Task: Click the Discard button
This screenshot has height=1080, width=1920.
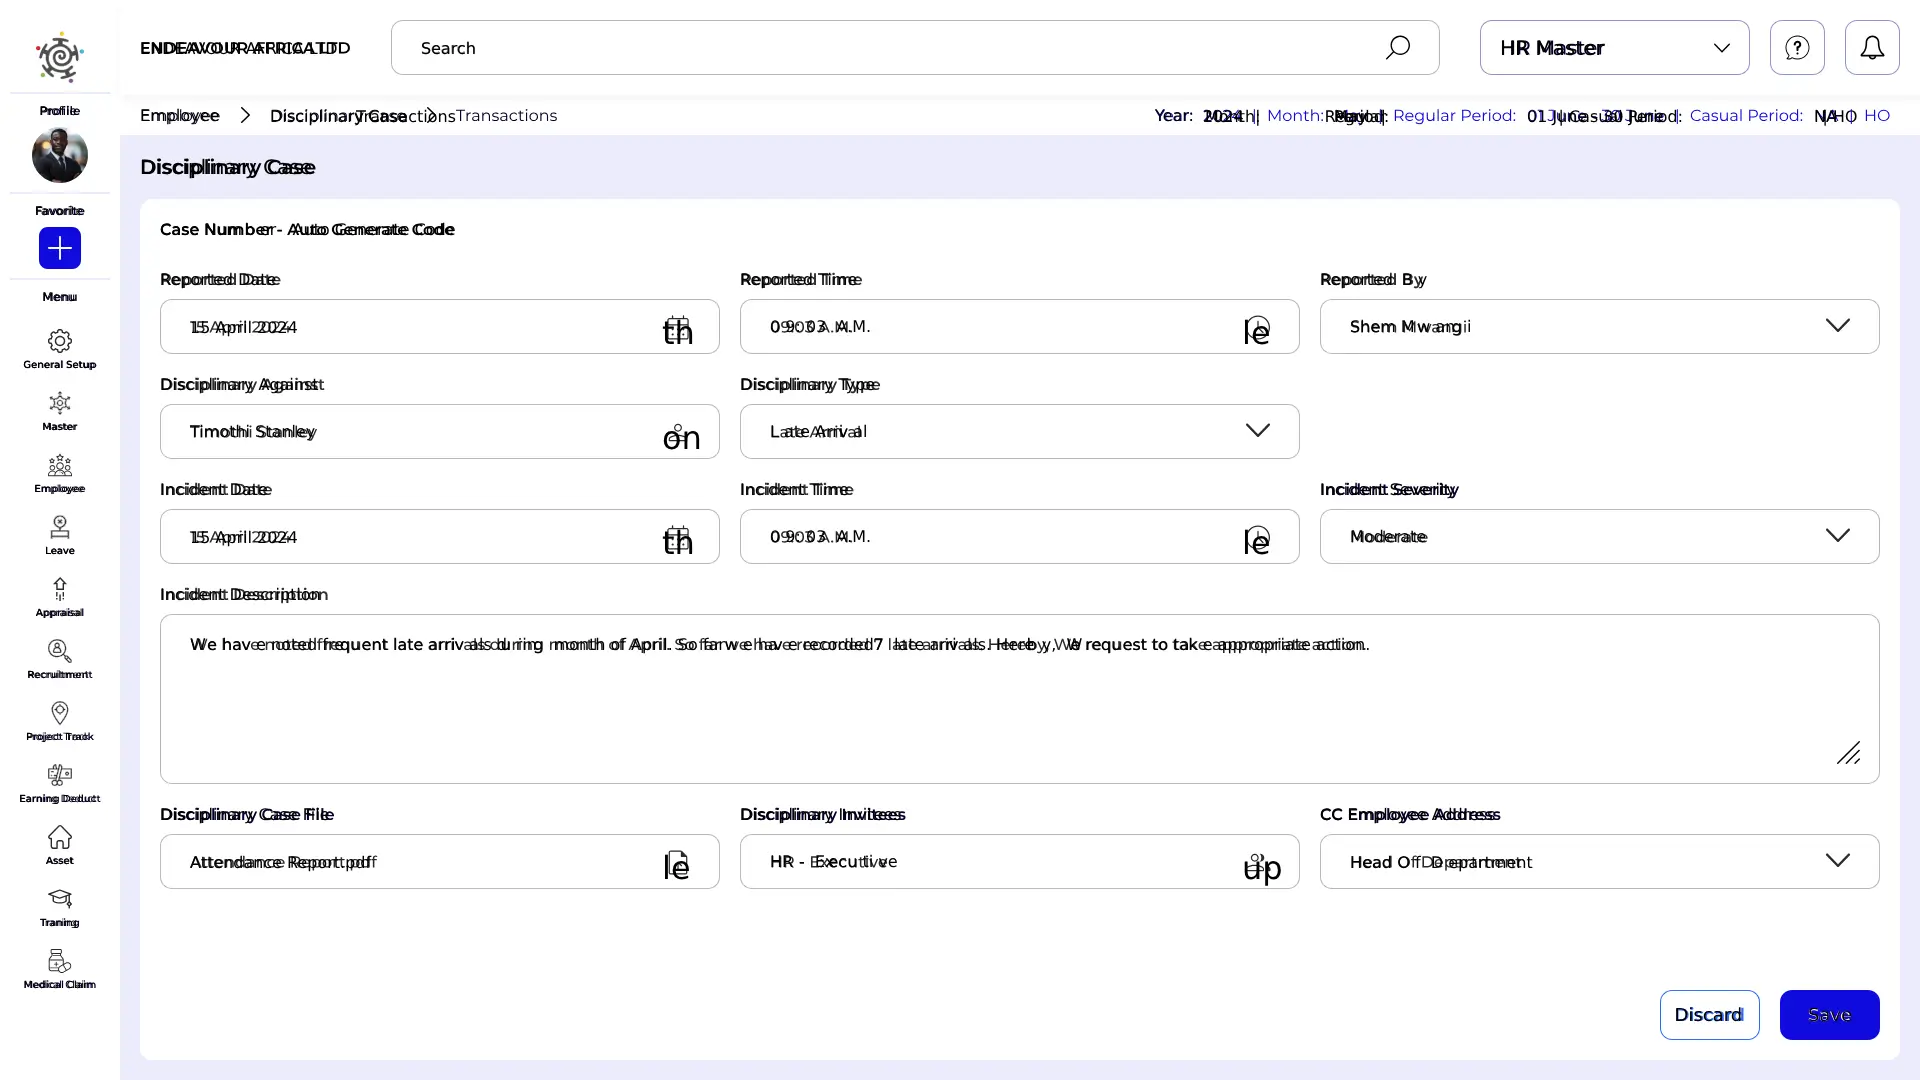Action: [1708, 1015]
